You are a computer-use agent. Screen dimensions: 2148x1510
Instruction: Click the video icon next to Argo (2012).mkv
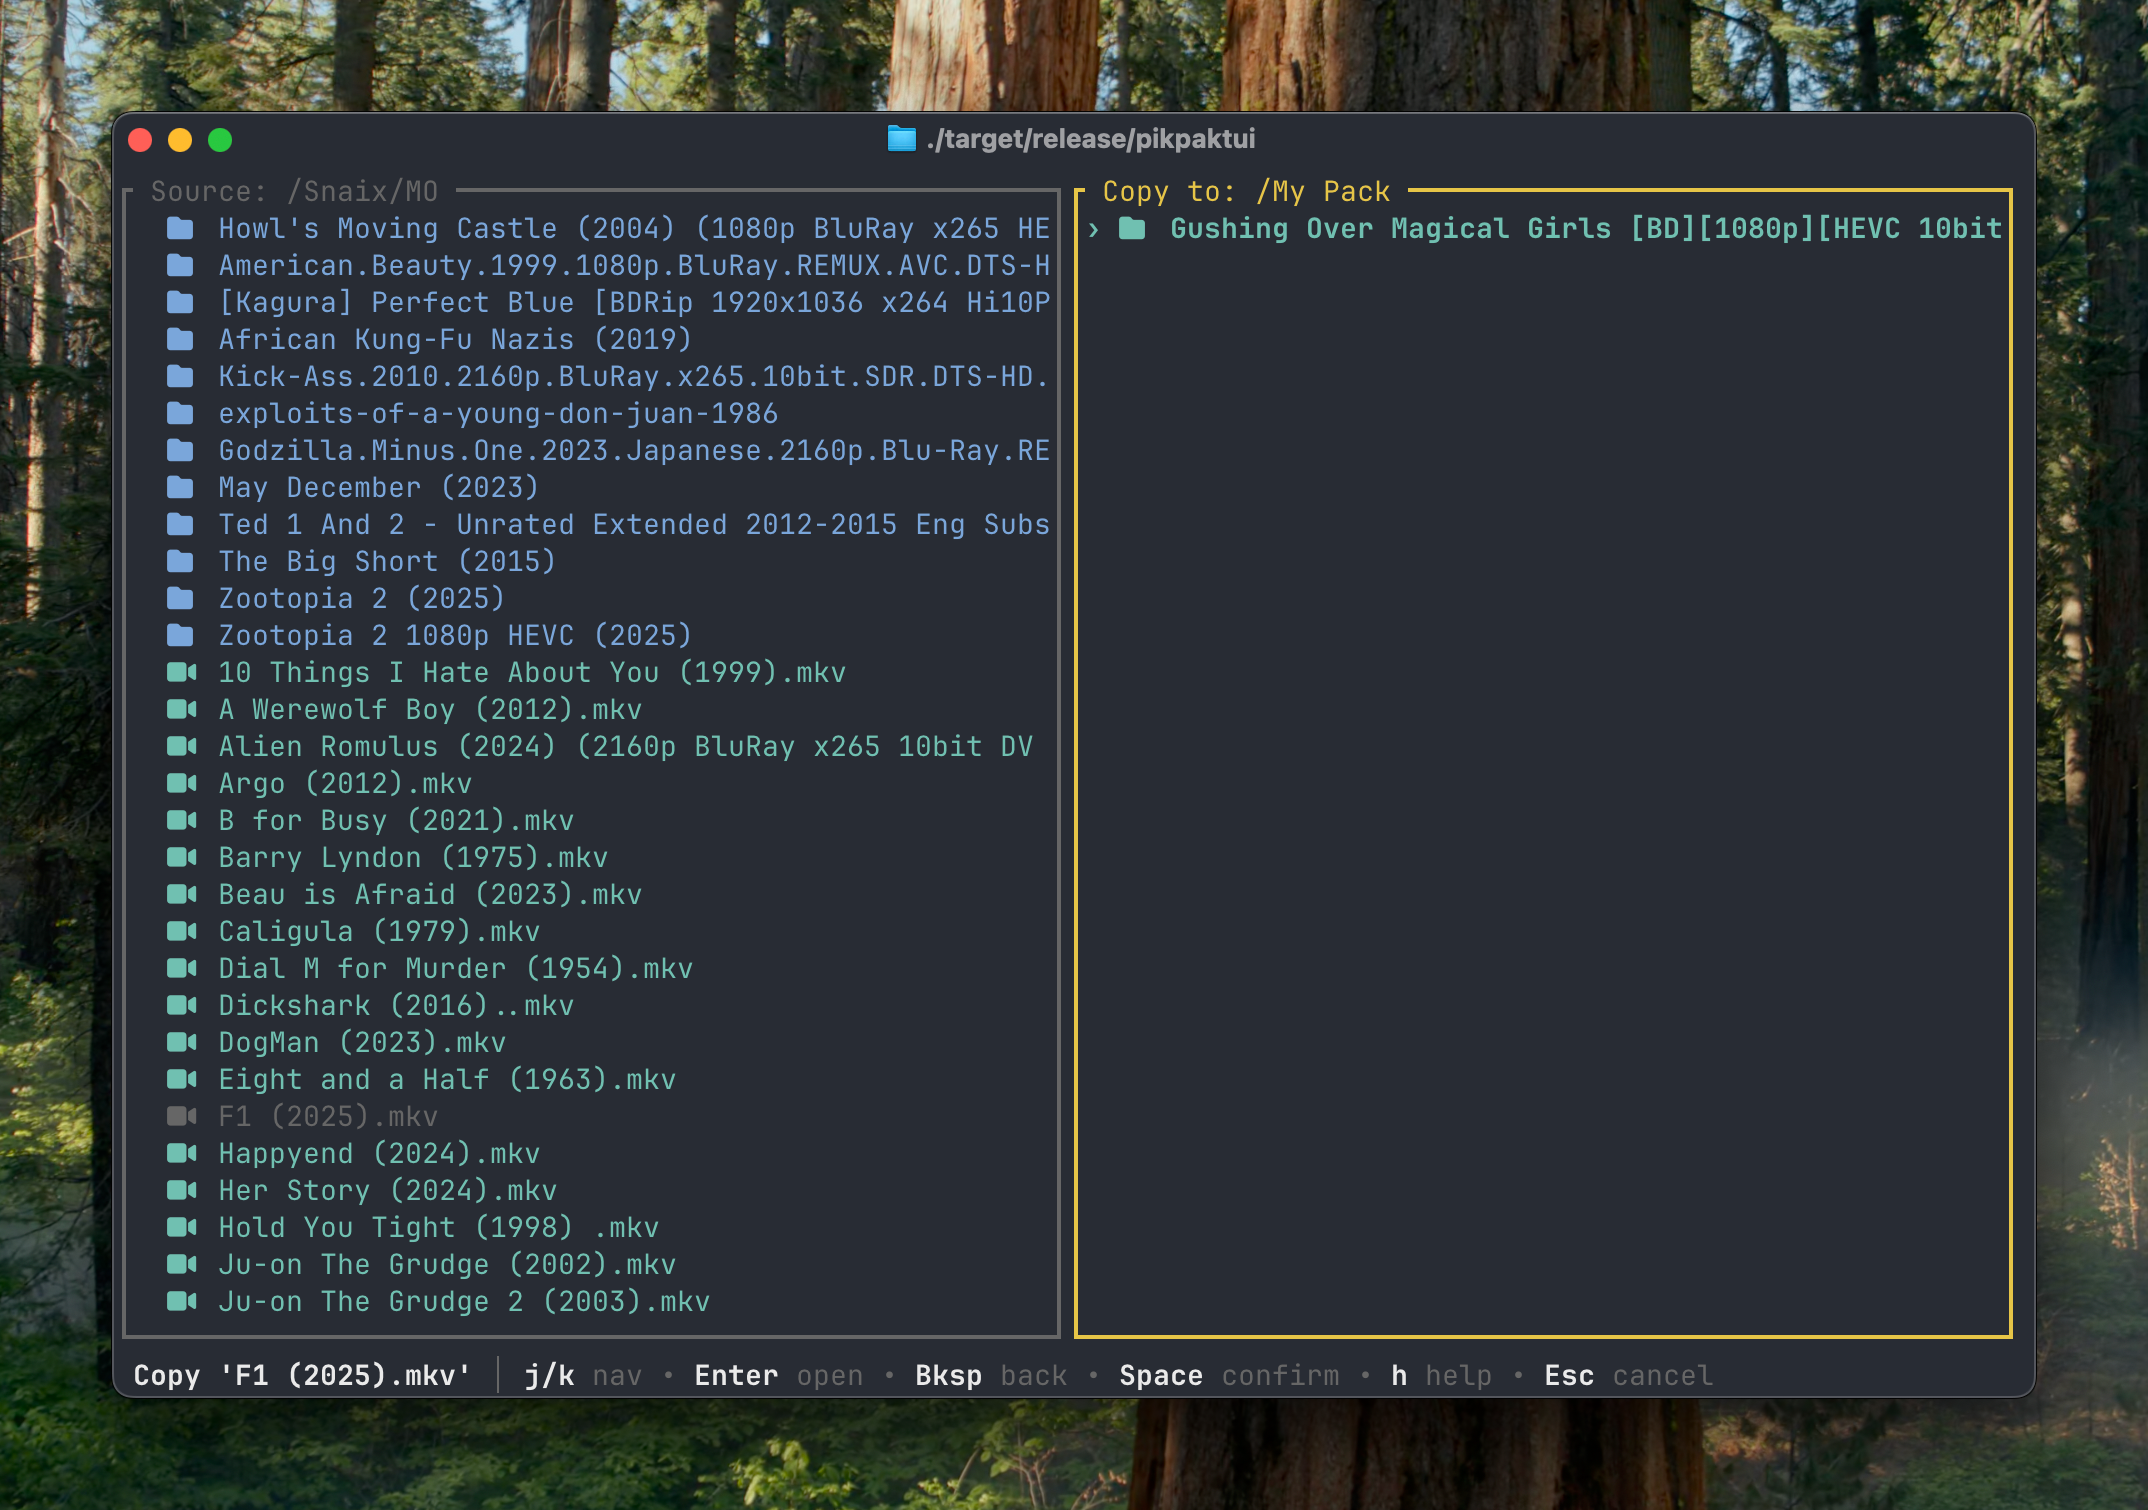click(181, 783)
